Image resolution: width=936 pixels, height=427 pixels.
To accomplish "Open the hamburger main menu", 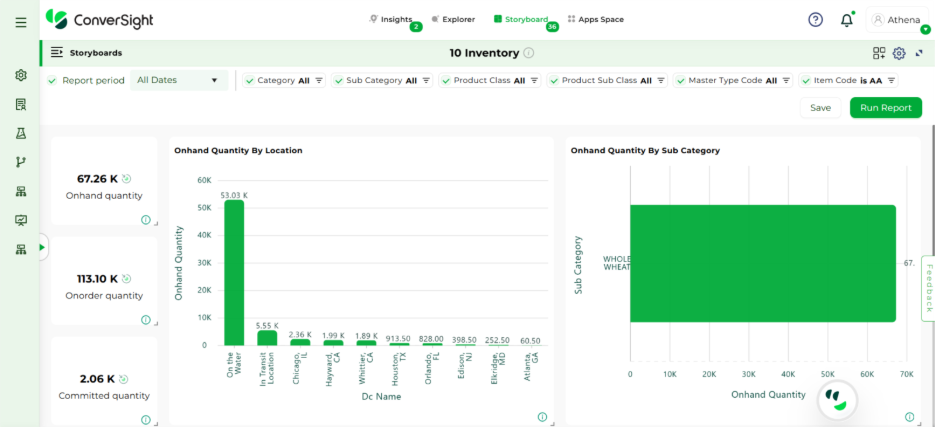I will click(x=21, y=22).
